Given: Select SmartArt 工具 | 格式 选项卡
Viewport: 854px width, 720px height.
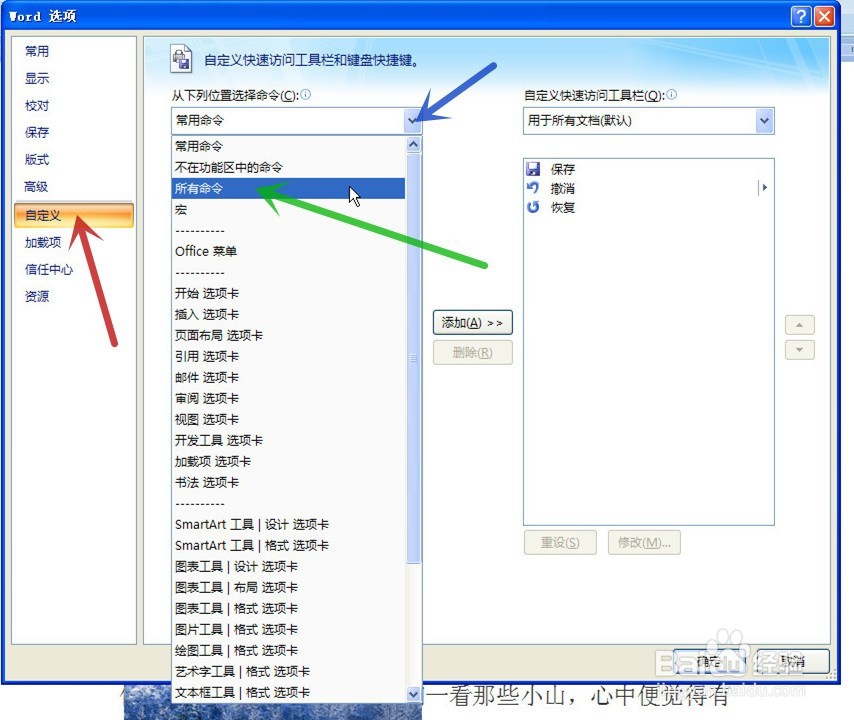Looking at the screenshot, I should (x=288, y=545).
